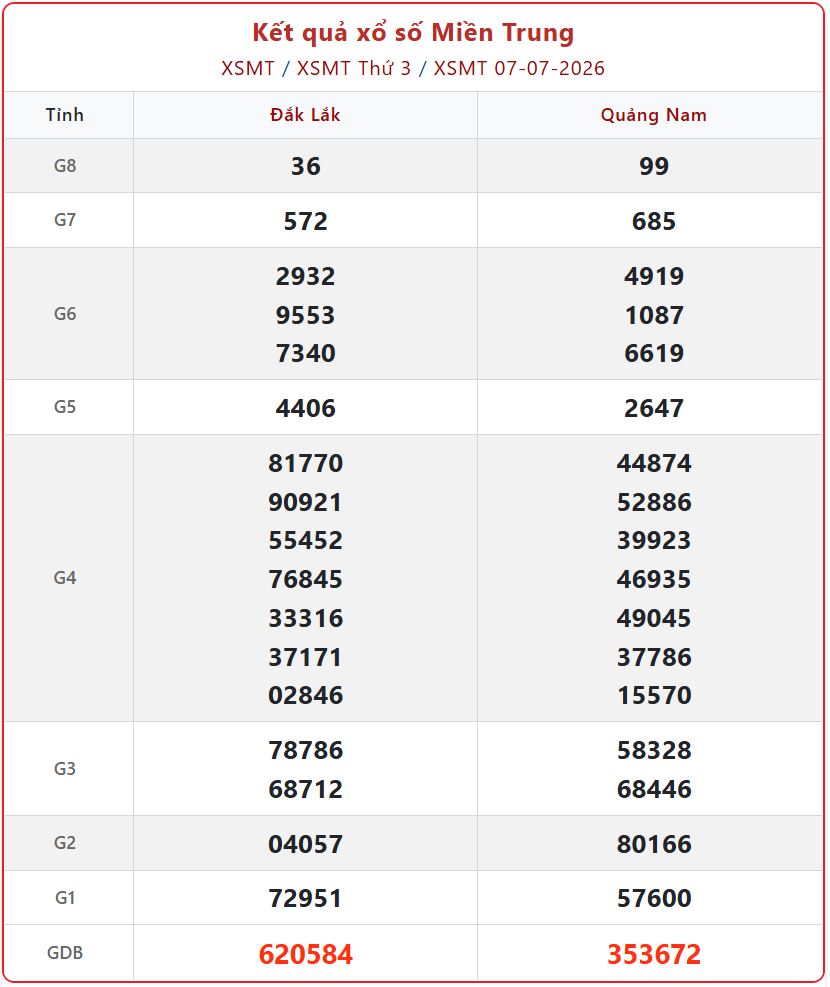The height and width of the screenshot is (987, 830).
Task: Open the XSMT Thứ 3 link
Action: point(354,68)
